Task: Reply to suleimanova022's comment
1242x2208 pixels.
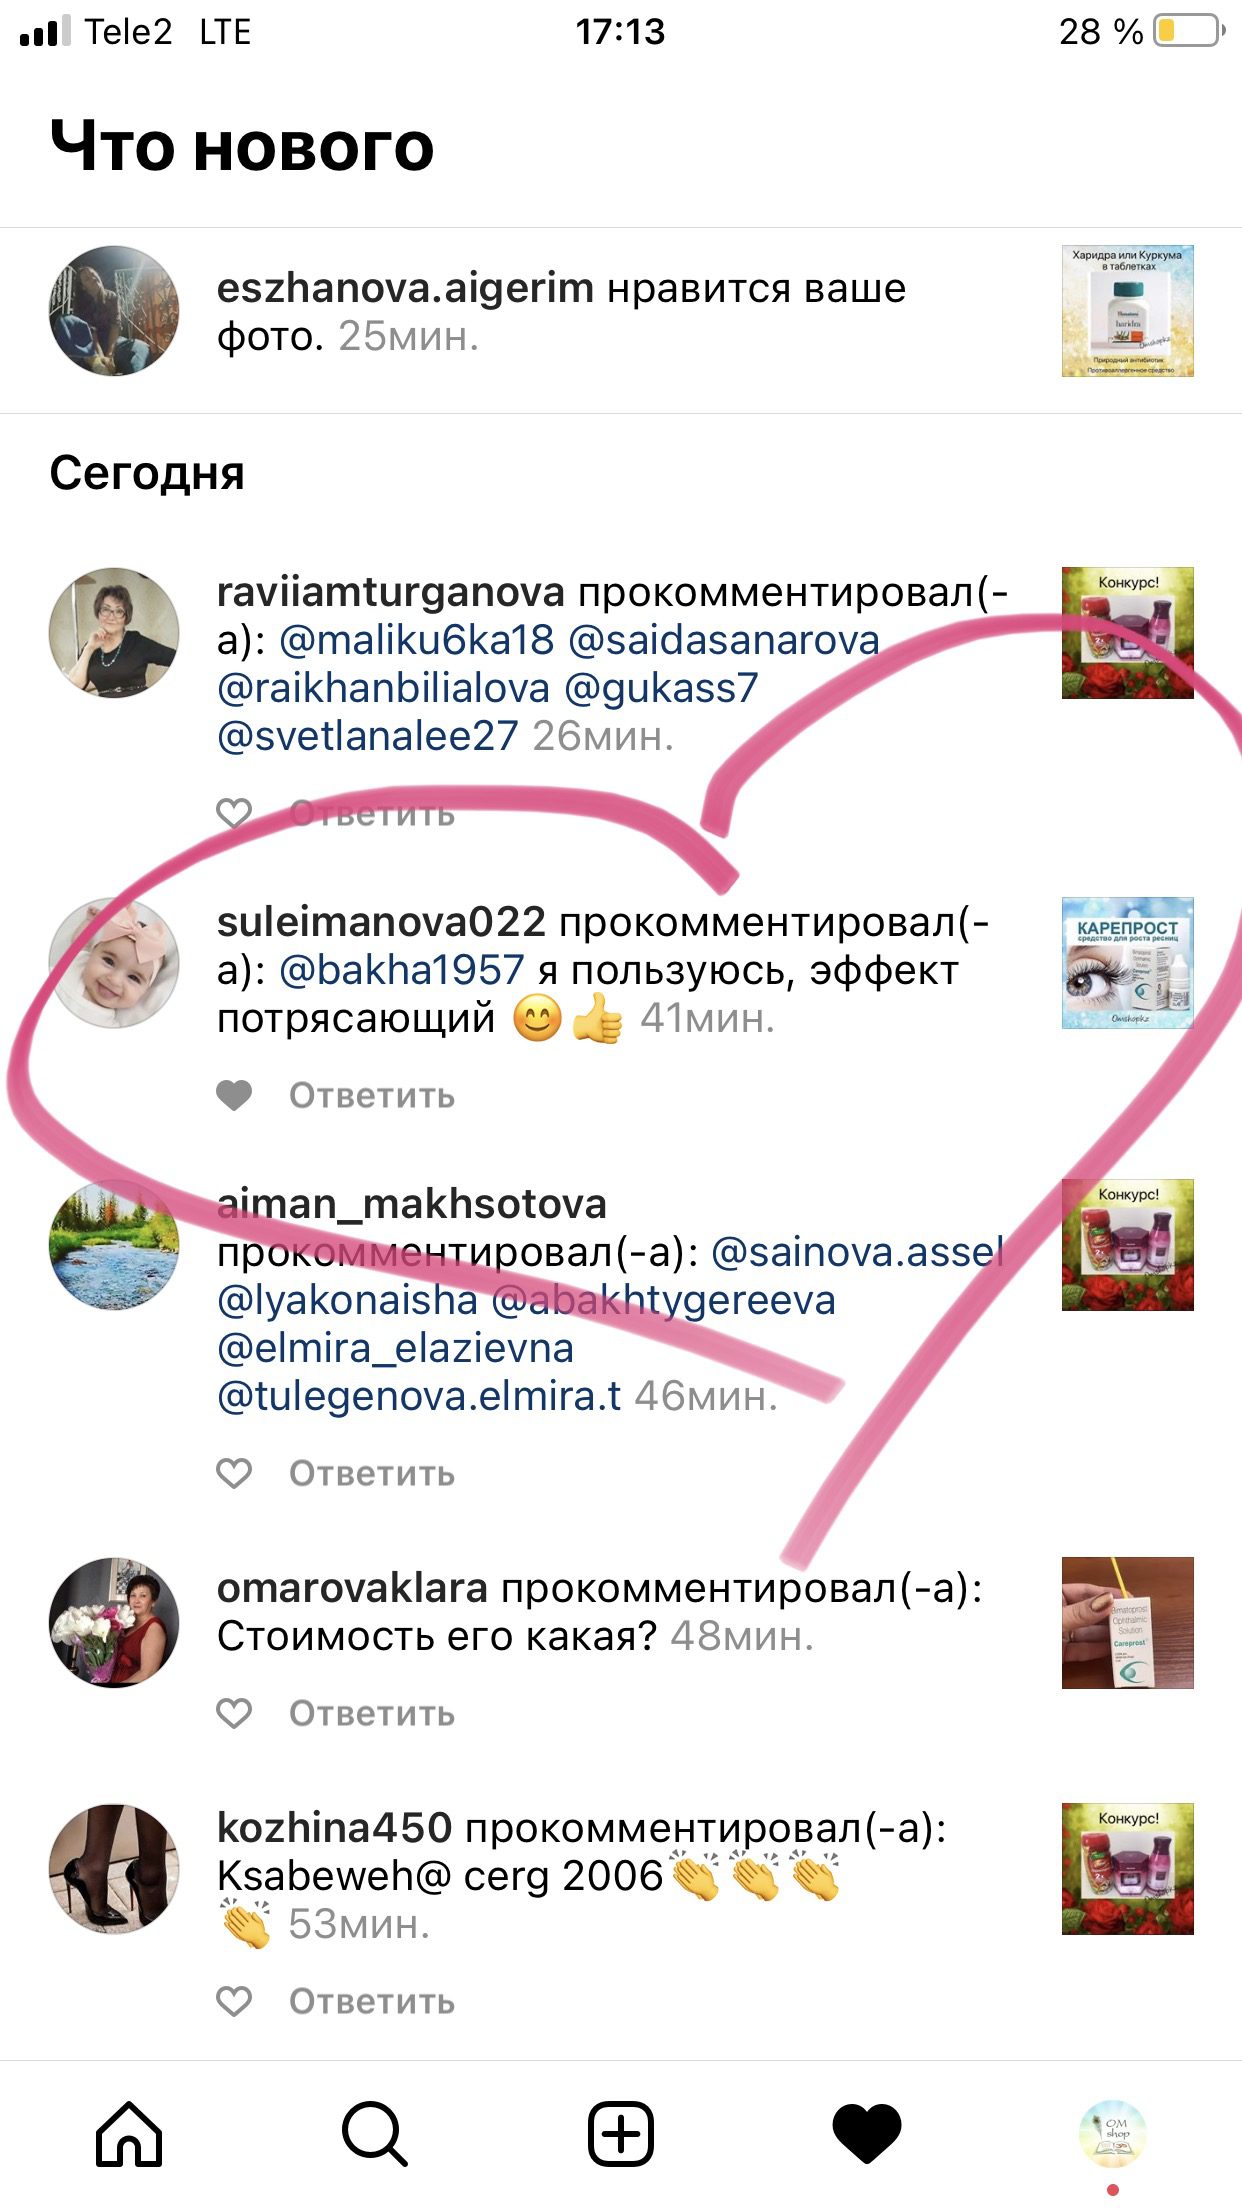Action: [x=372, y=1096]
